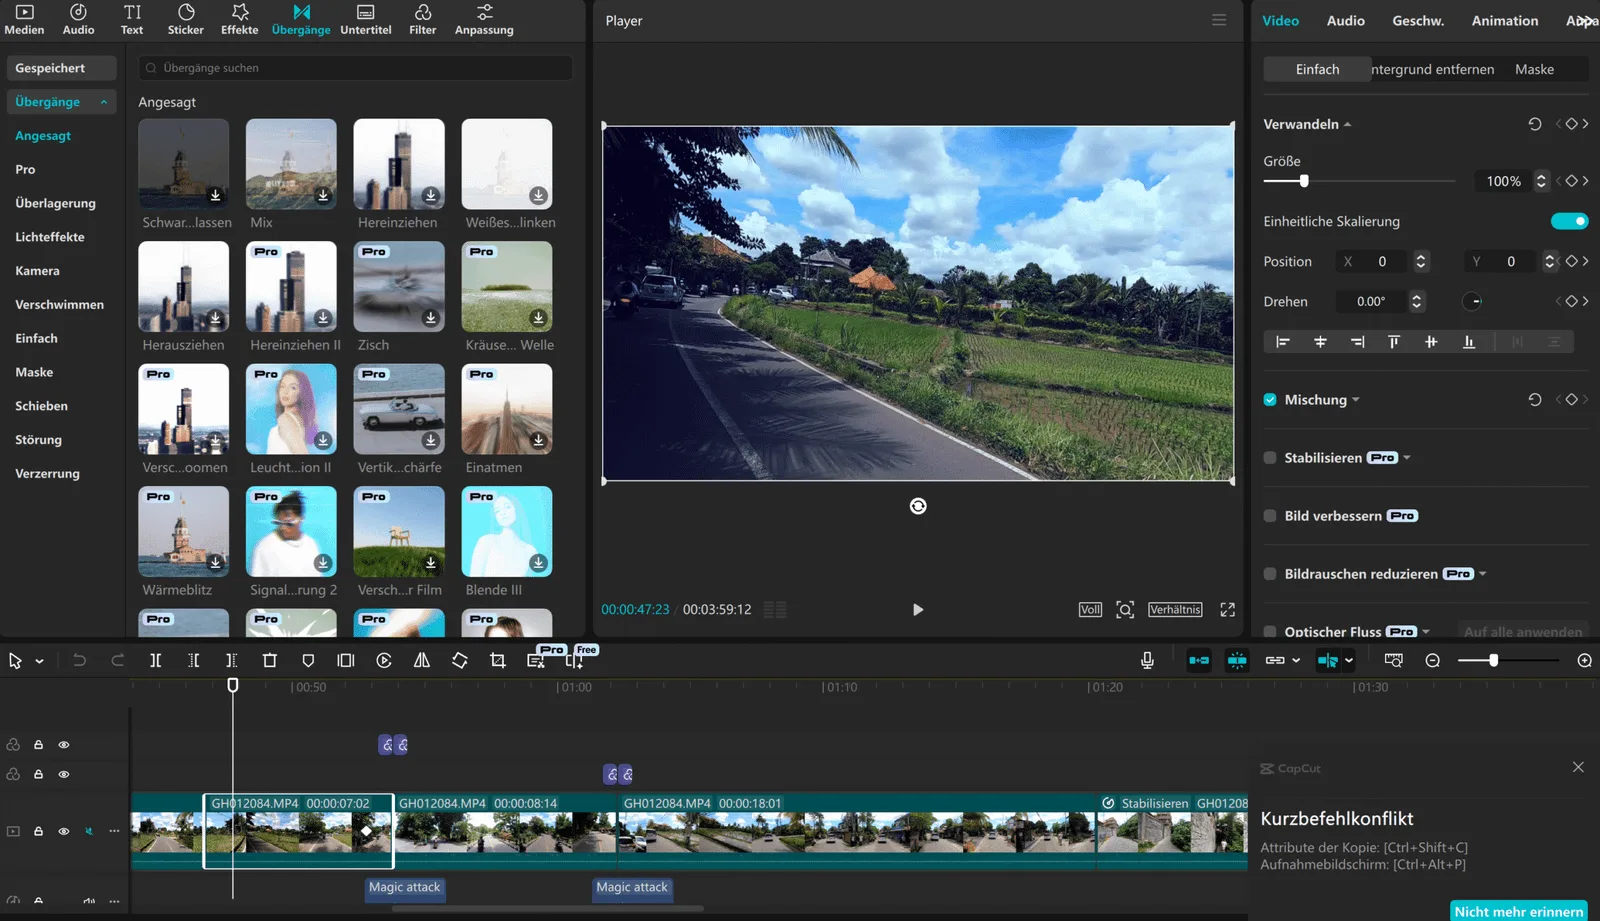Uncheck the Mischung checkbox
1600x921 pixels.
pos(1270,399)
